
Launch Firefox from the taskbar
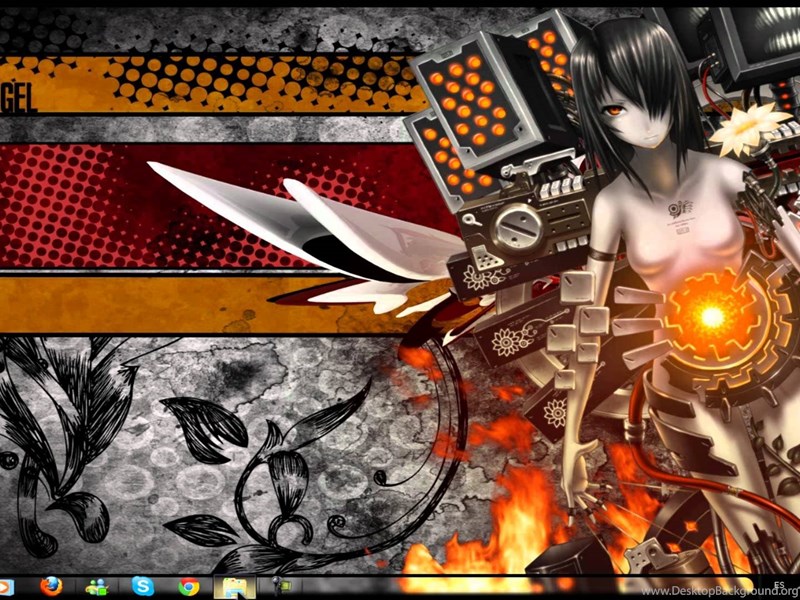(x=51, y=587)
